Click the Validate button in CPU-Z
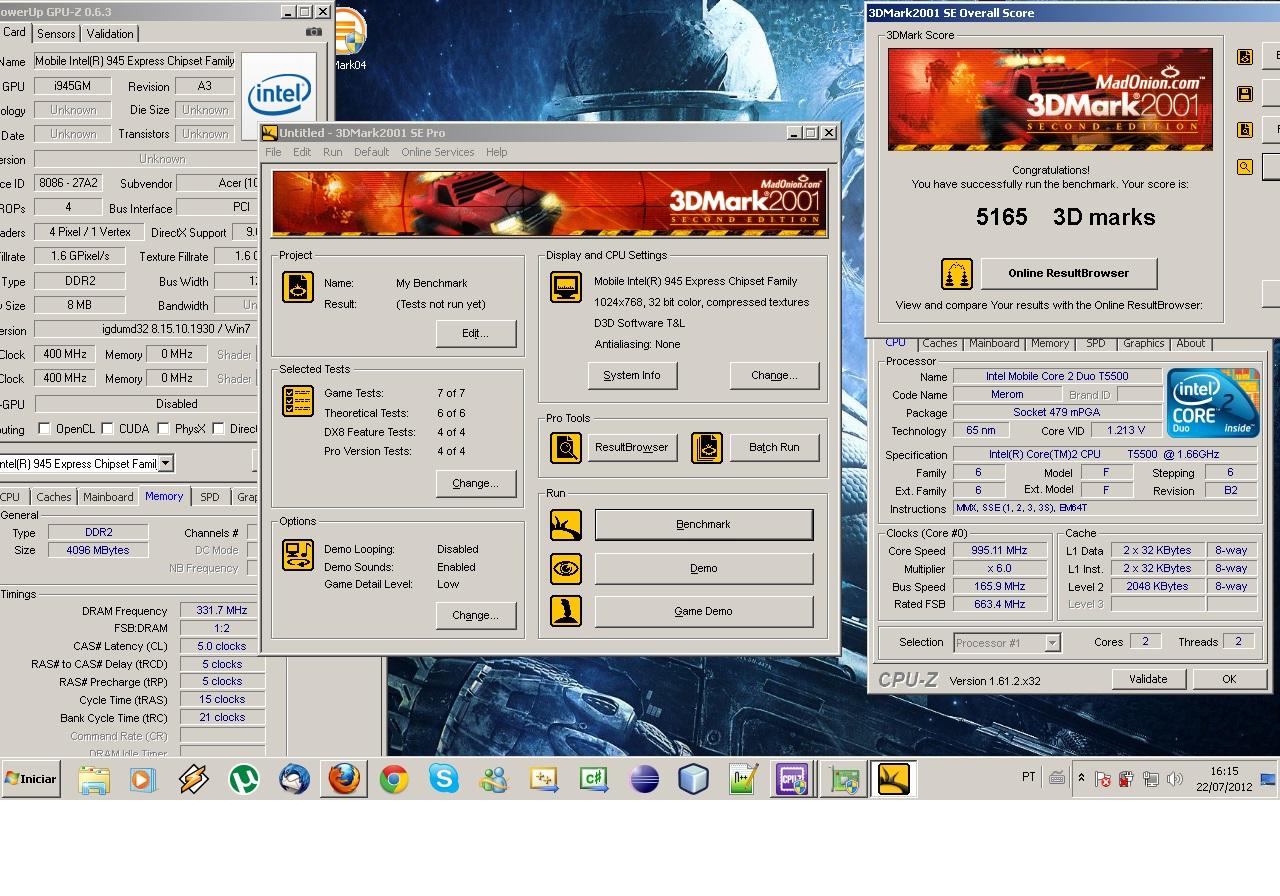The height and width of the screenshot is (896, 1280). point(1148,679)
